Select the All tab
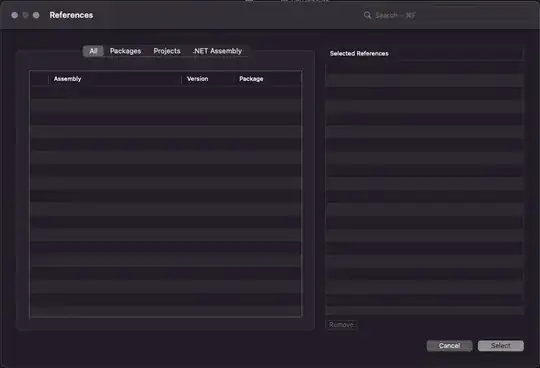Screen dimensions: 540x368 (x=93, y=51)
